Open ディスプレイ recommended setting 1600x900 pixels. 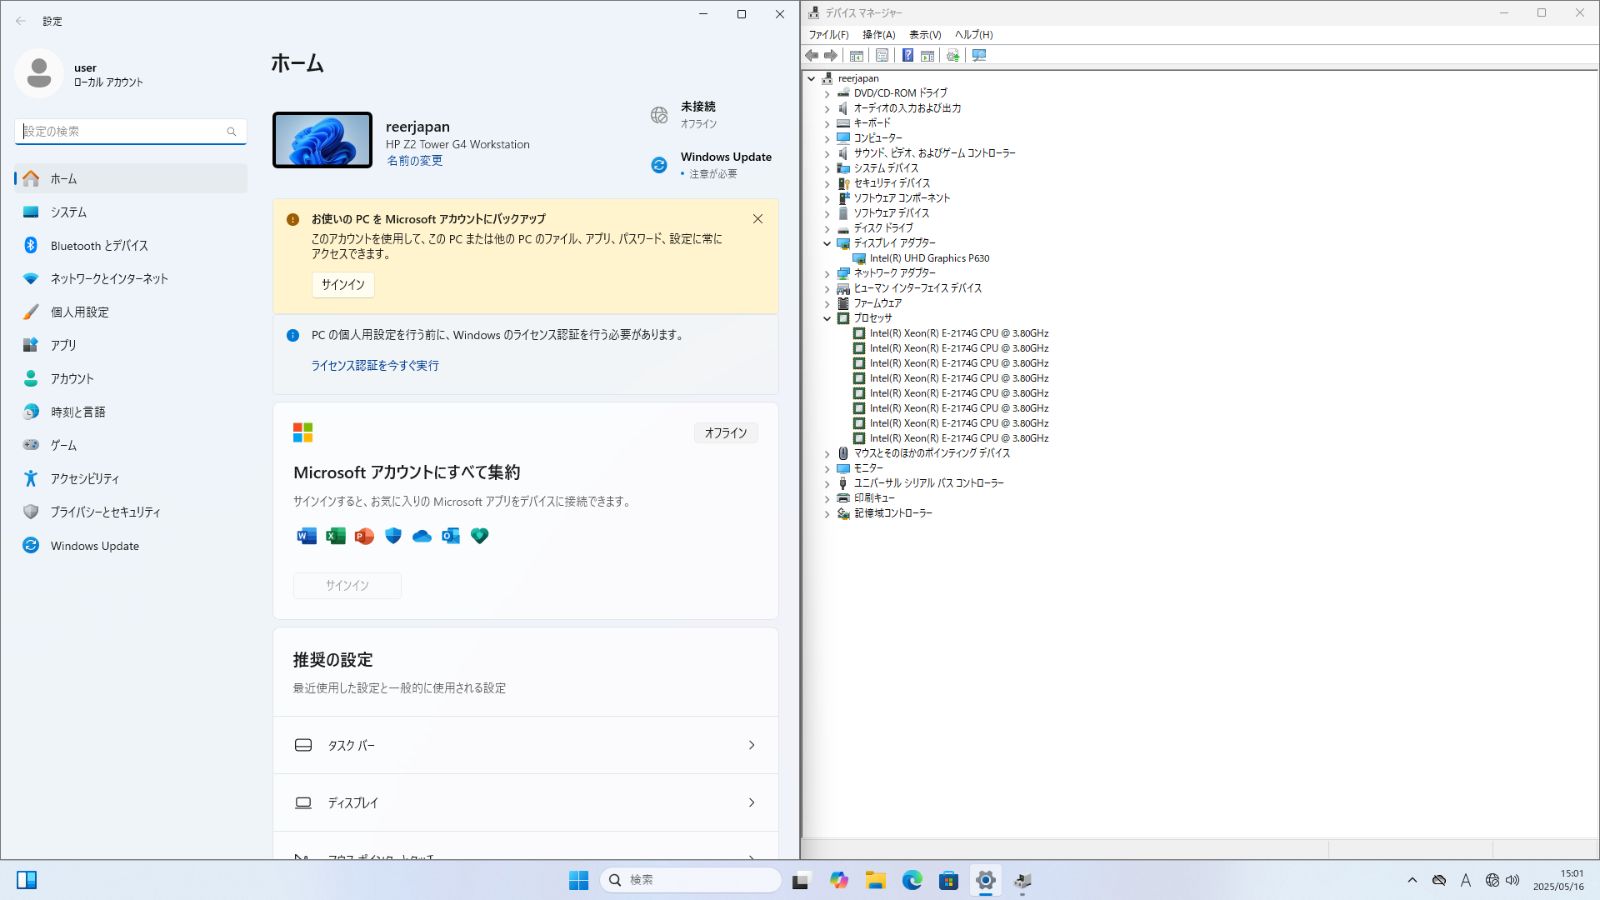pyautogui.click(x=526, y=803)
